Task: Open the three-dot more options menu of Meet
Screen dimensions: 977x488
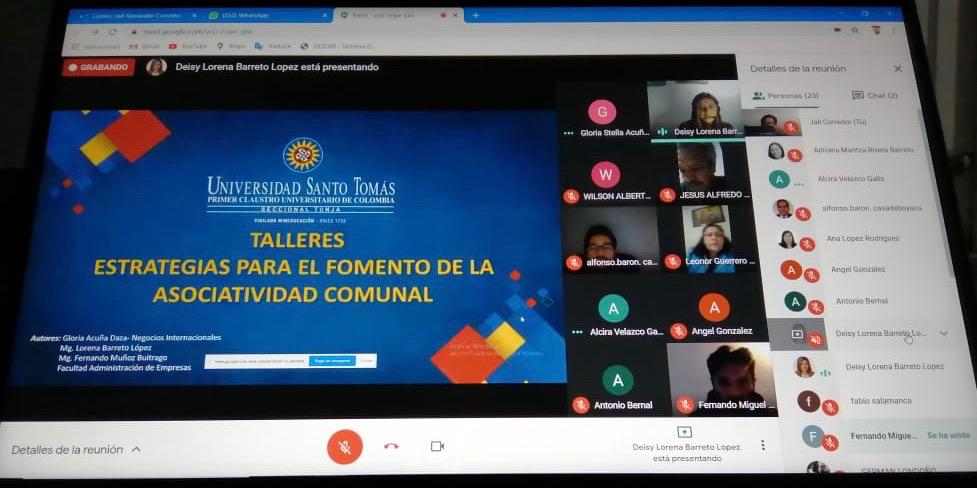Action: coord(763,446)
